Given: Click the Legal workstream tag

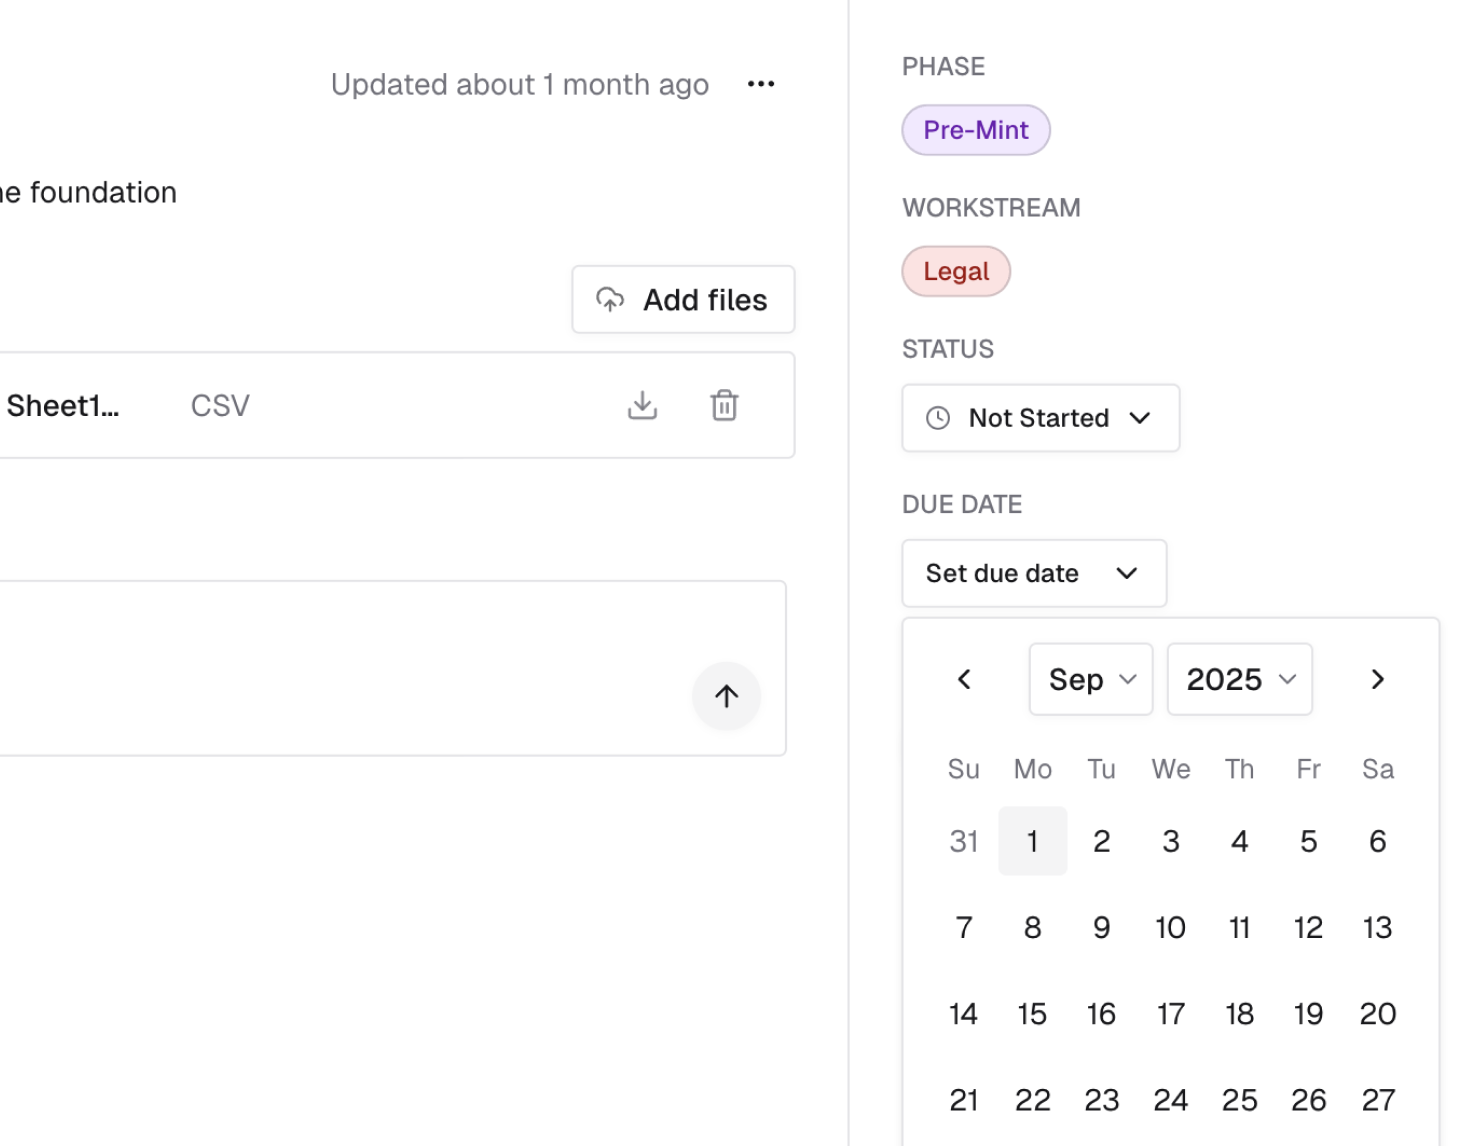Looking at the screenshot, I should pos(956,271).
